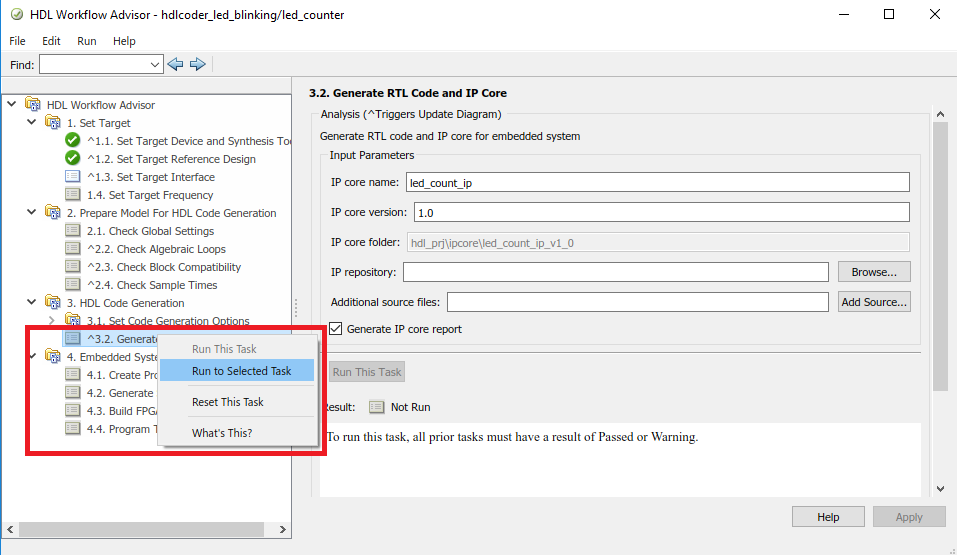Collapse Prepare Model For HDL Code Generation
This screenshot has height=555, width=957.
(x=31, y=213)
